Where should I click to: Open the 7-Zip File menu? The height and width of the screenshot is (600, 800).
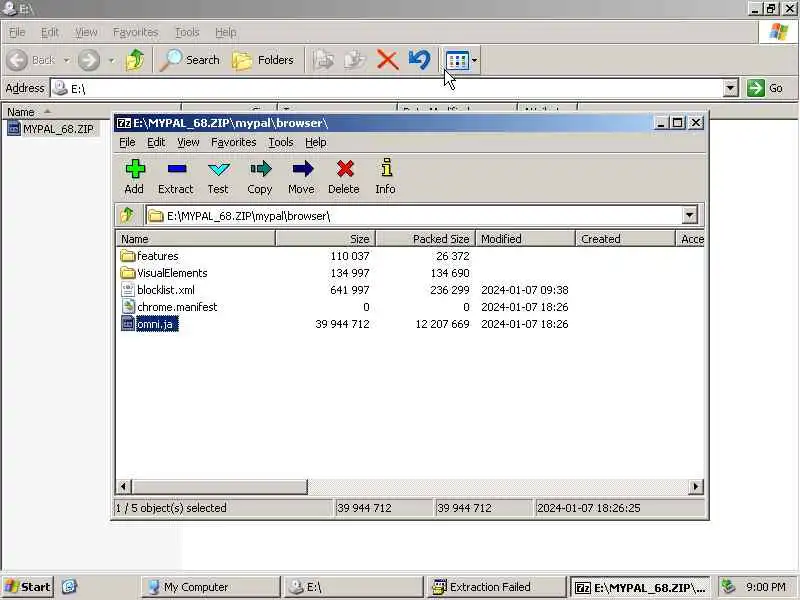(127, 142)
